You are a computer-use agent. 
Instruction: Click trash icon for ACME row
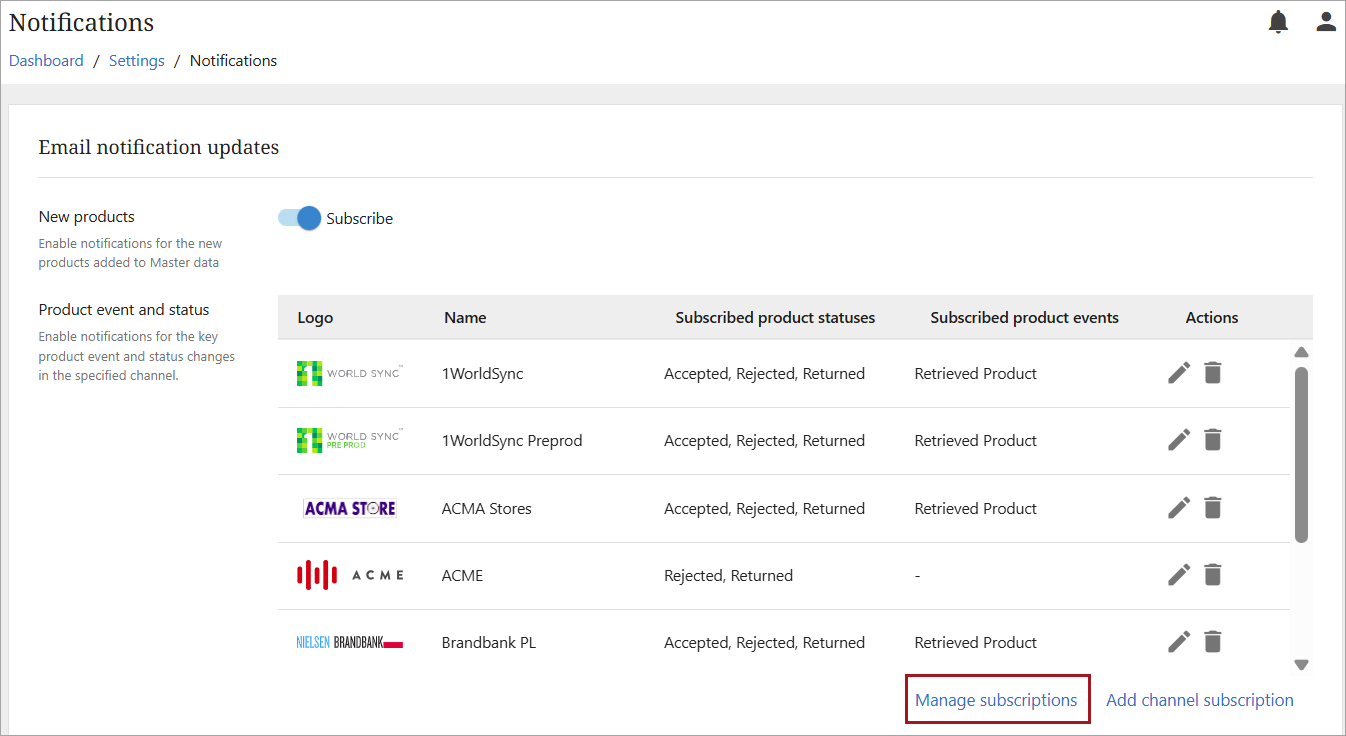coord(1212,575)
